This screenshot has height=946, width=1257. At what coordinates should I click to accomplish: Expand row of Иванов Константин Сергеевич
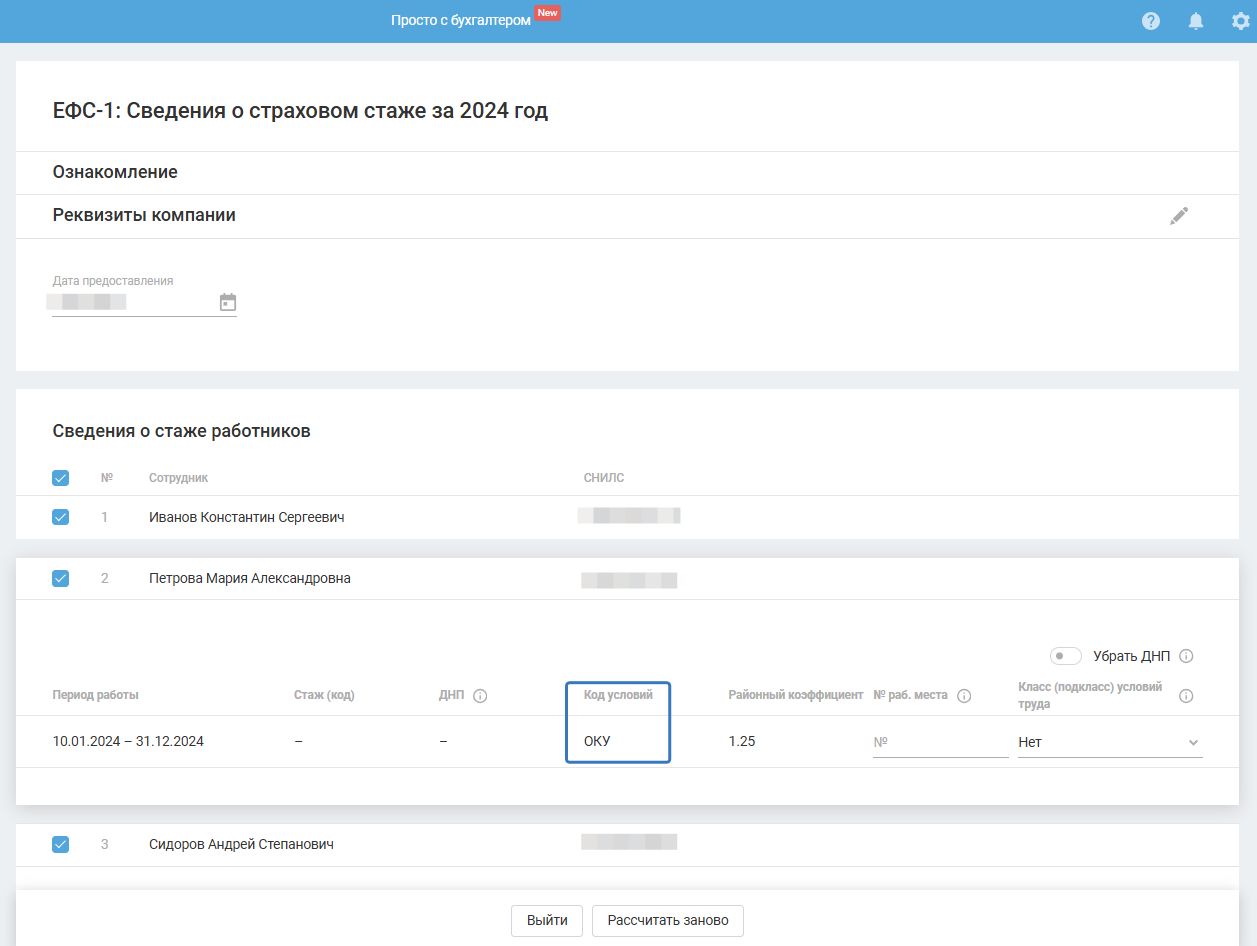pos(246,517)
